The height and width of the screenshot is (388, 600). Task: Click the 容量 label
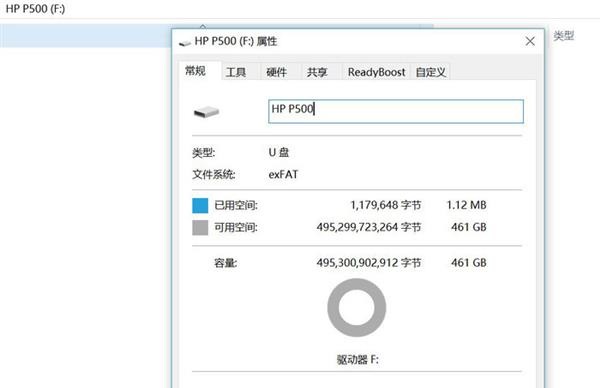tap(225, 263)
